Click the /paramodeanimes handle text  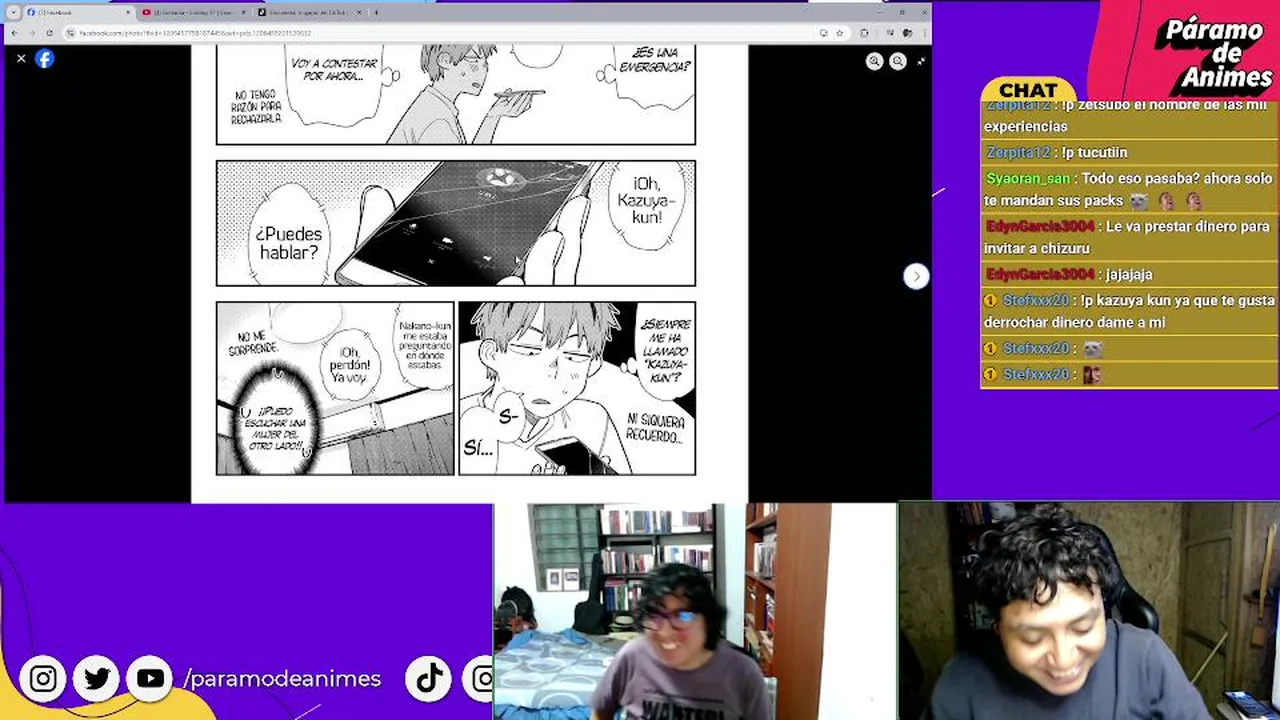[x=282, y=679]
